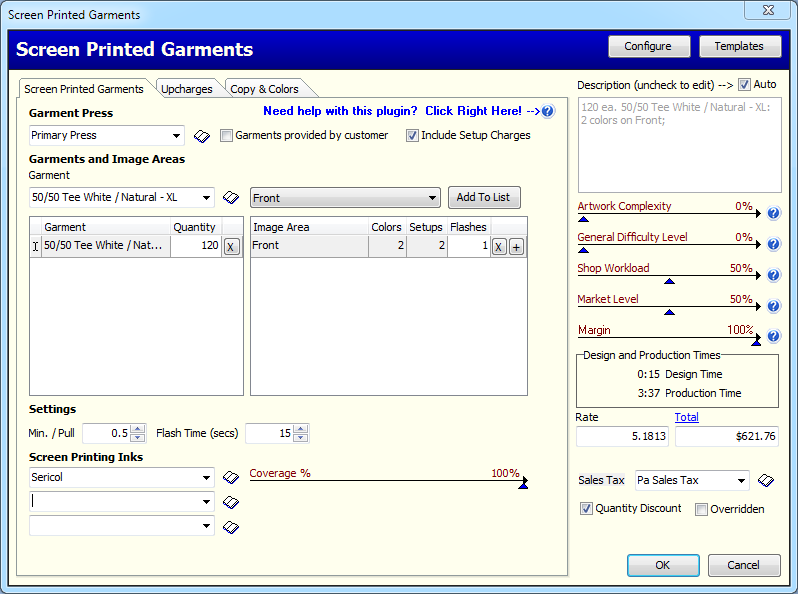Viewport: 798px width, 594px height.
Task: Expand the Primary Press dropdown
Action: pyautogui.click(x=176, y=136)
